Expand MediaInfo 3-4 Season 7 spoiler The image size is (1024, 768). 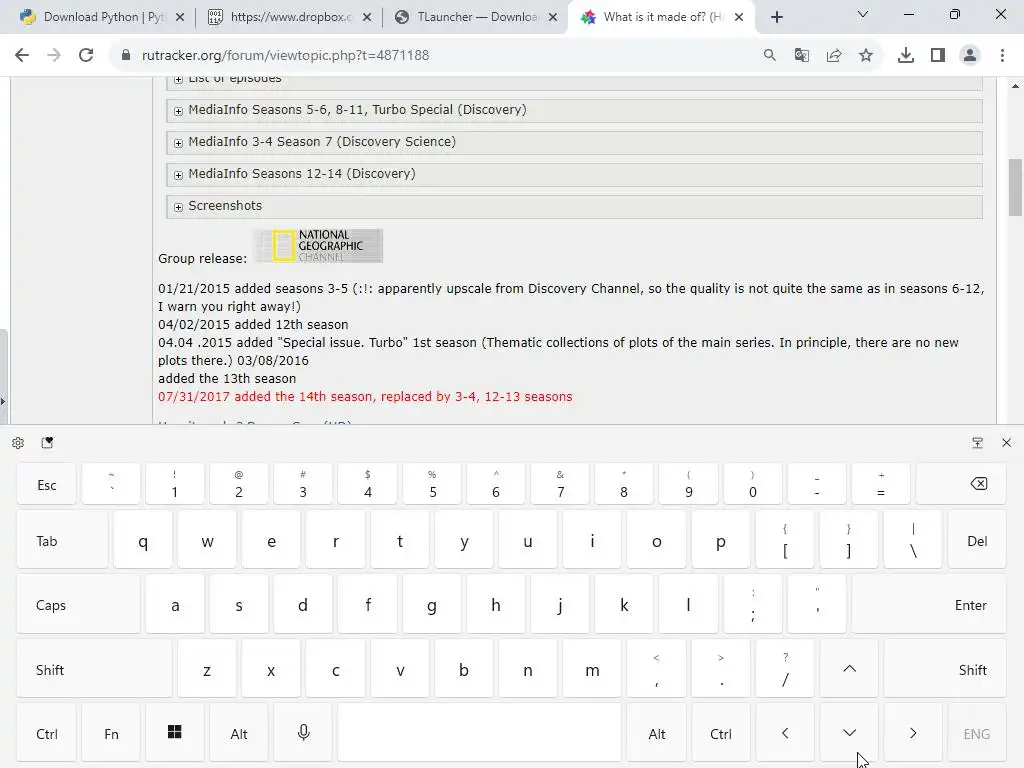pos(574,142)
